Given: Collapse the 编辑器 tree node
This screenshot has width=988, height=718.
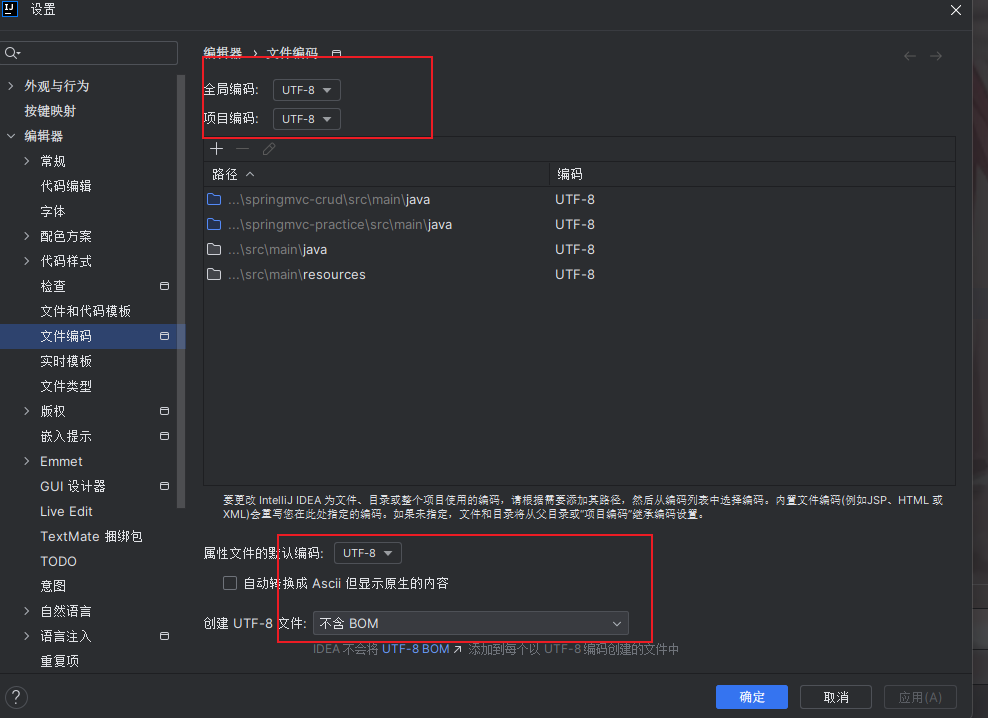Looking at the screenshot, I should [11, 135].
